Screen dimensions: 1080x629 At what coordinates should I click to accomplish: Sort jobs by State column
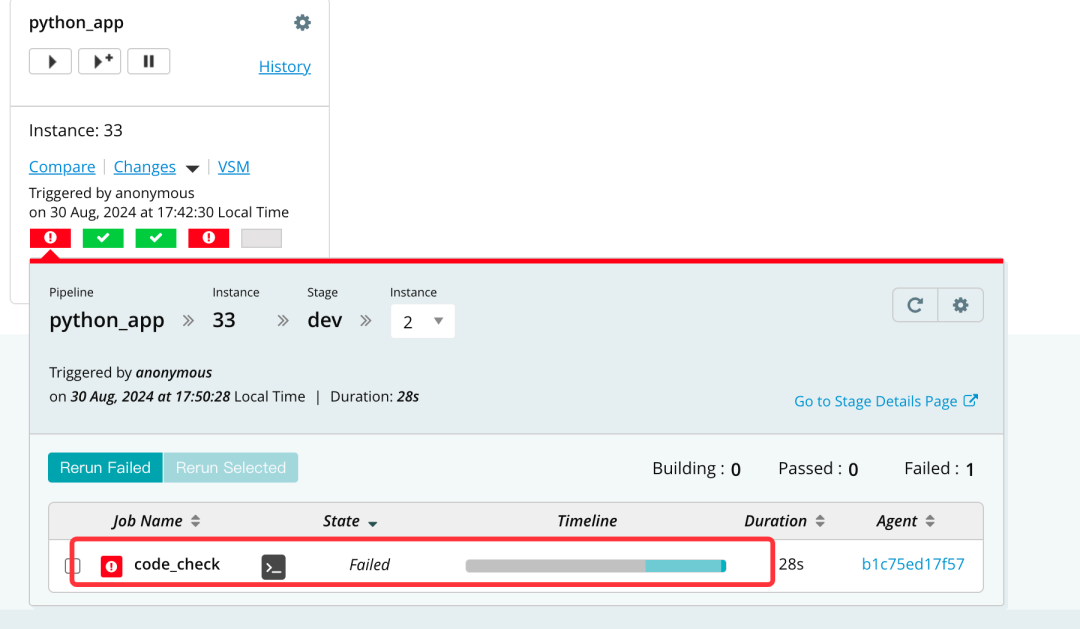point(350,521)
